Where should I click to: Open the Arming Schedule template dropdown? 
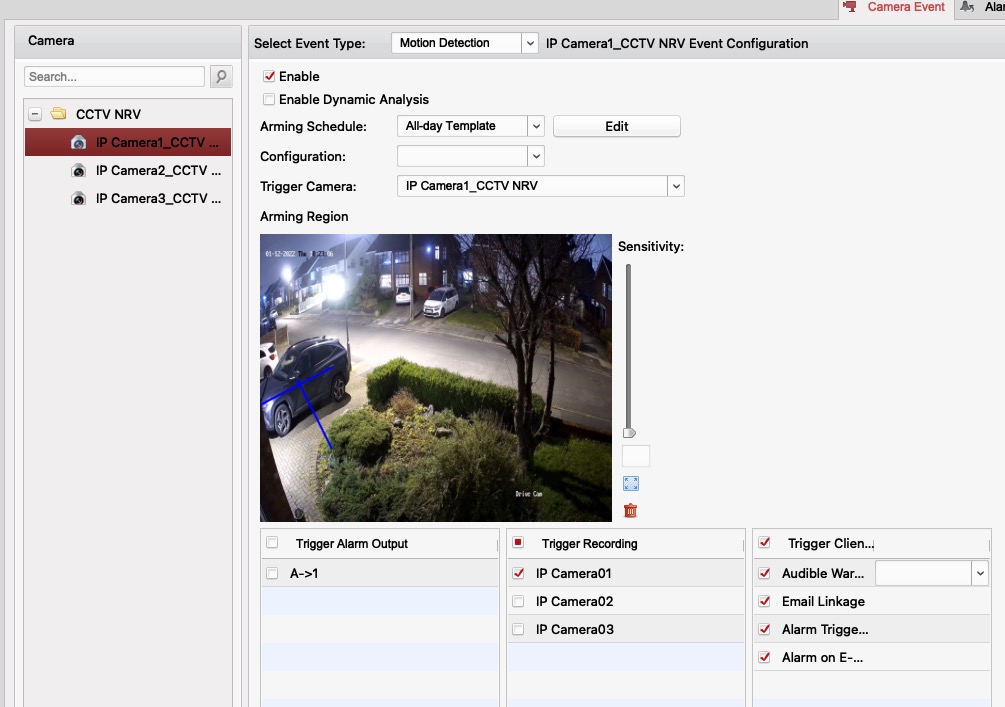coord(535,126)
